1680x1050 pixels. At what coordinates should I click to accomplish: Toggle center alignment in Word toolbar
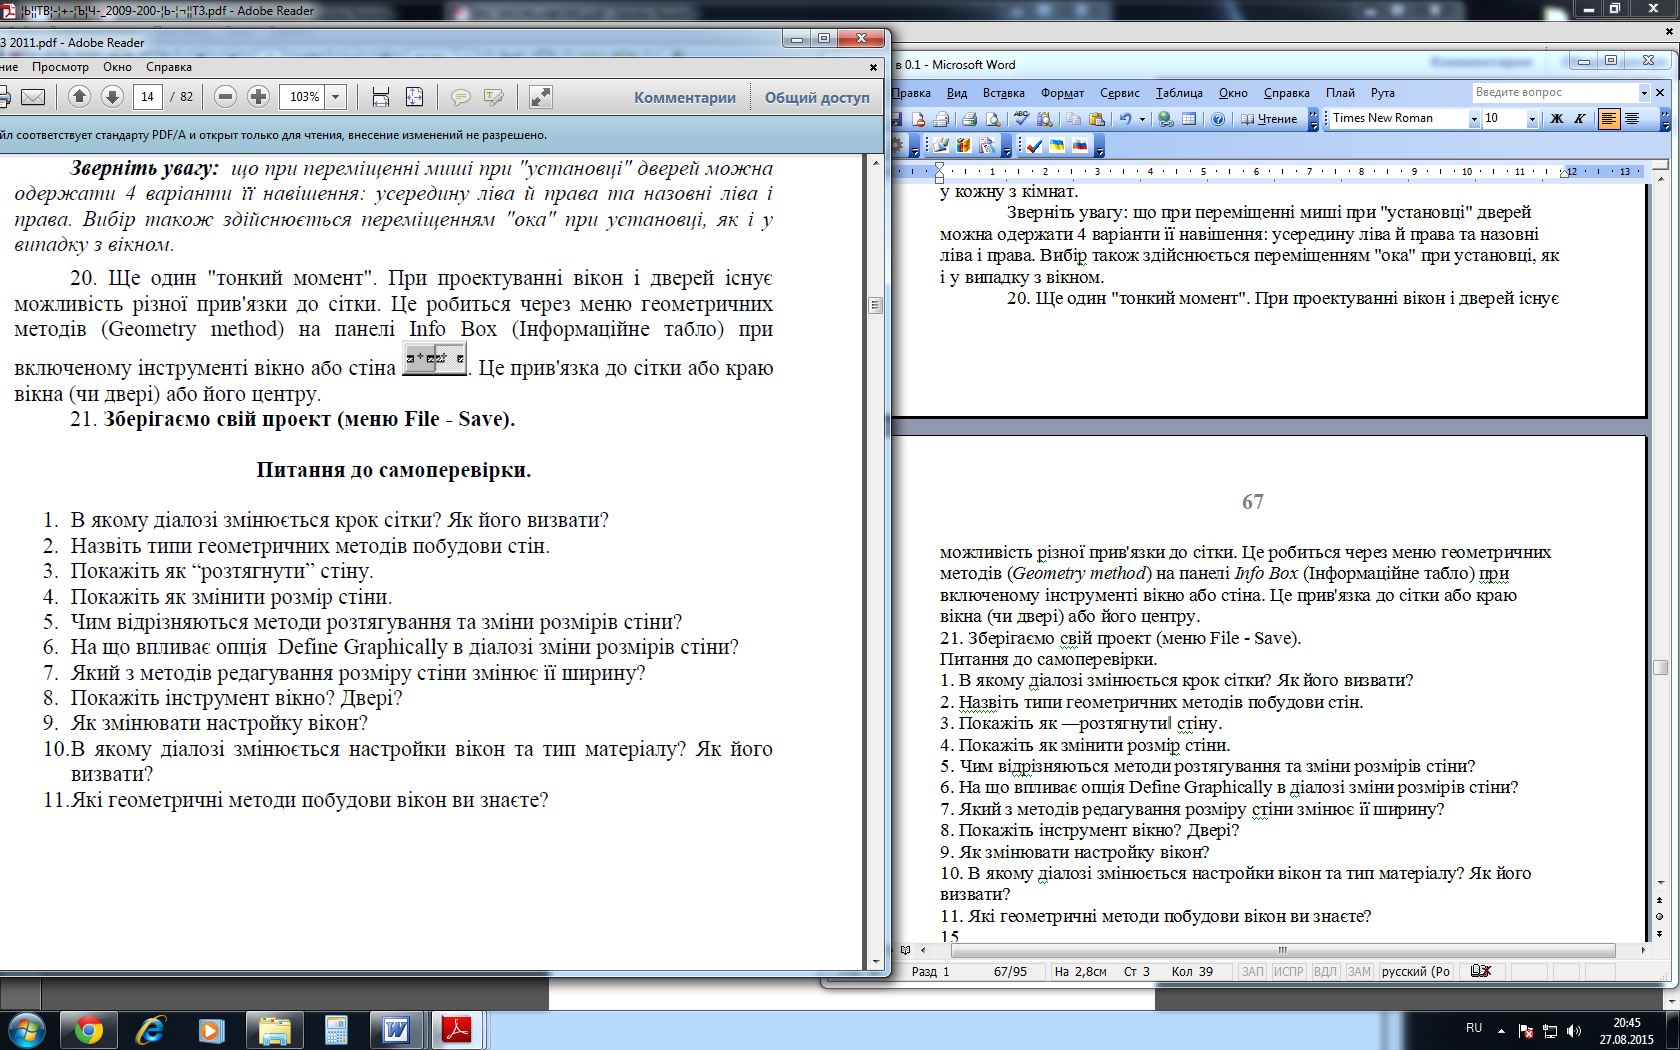click(1633, 119)
